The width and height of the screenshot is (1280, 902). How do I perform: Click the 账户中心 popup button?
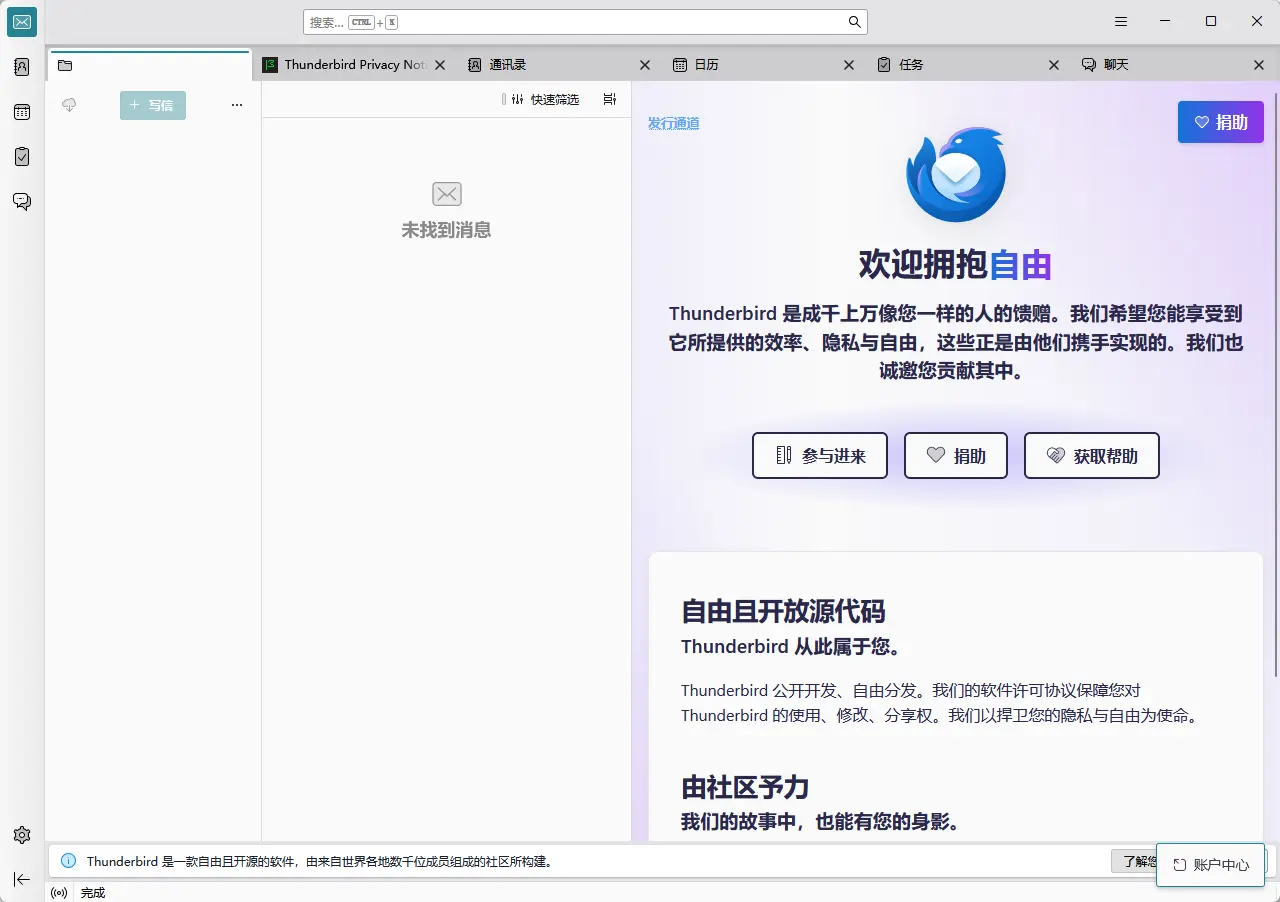point(1211,865)
